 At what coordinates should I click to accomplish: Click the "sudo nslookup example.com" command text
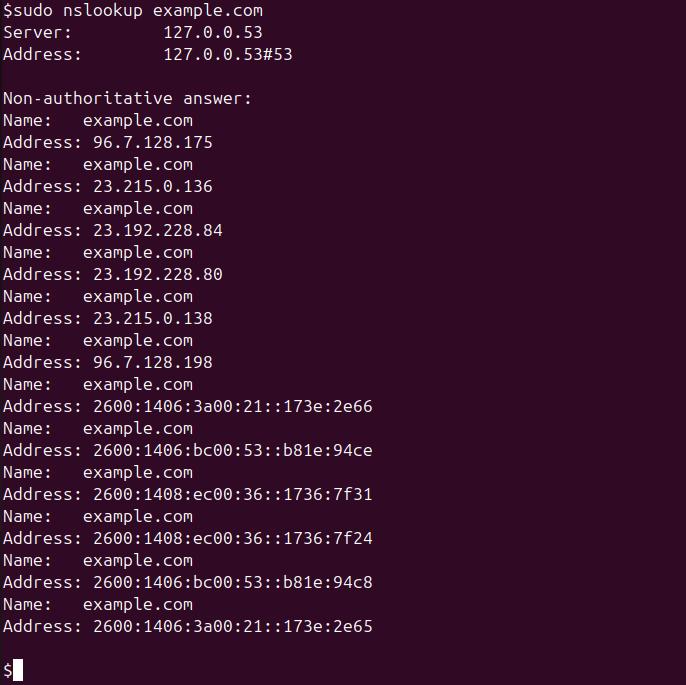click(138, 10)
